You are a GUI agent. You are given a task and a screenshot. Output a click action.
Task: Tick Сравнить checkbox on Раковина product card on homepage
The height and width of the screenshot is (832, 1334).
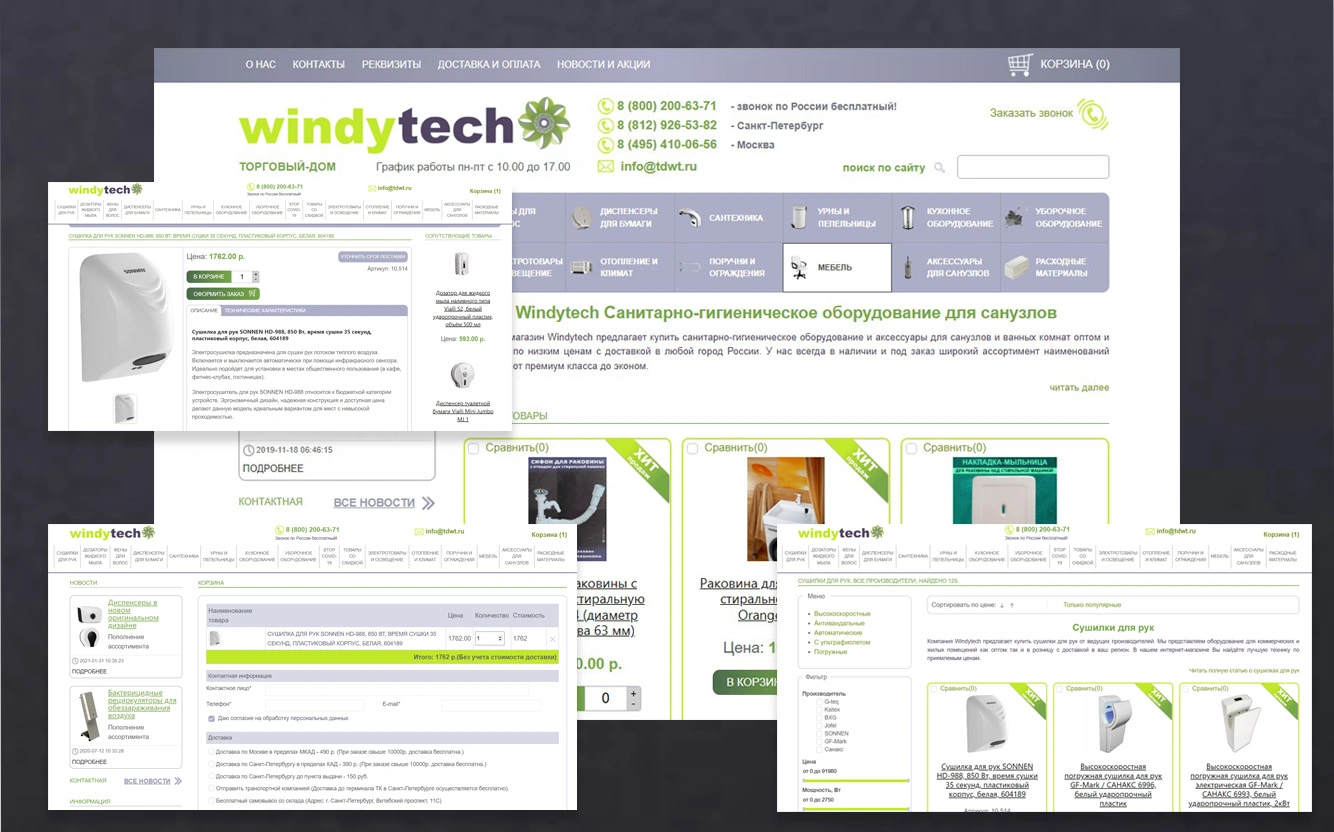(x=693, y=448)
